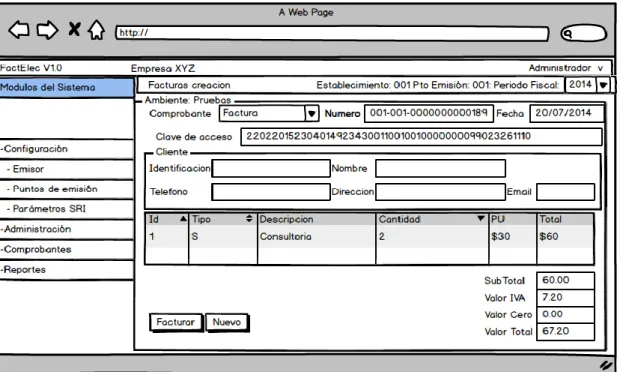Viewport: 620px width, 372px height.
Task: Toggle sort on Tipo column
Action: tap(249, 219)
